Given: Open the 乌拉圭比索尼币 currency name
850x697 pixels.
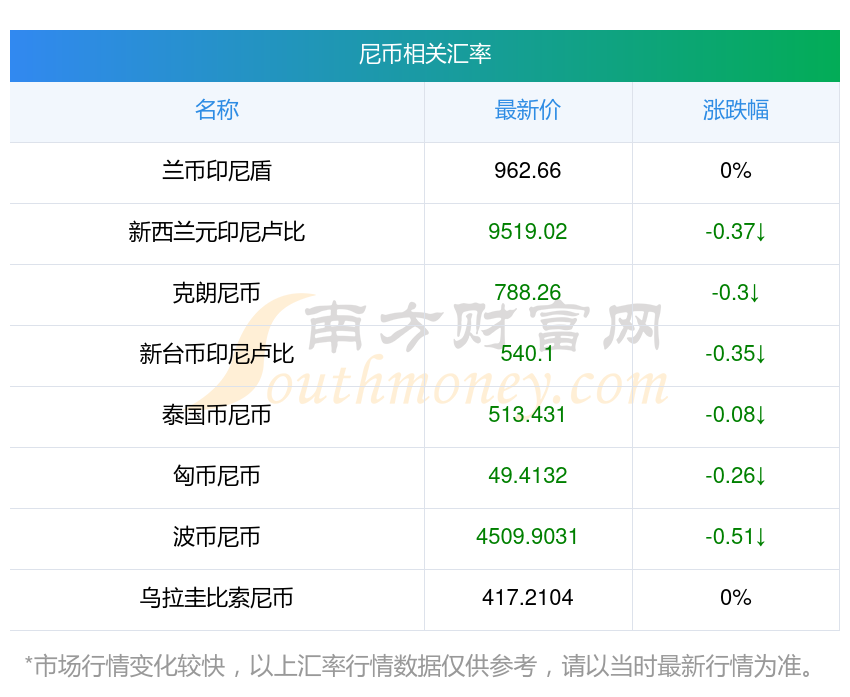Looking at the screenshot, I should tap(217, 598).
